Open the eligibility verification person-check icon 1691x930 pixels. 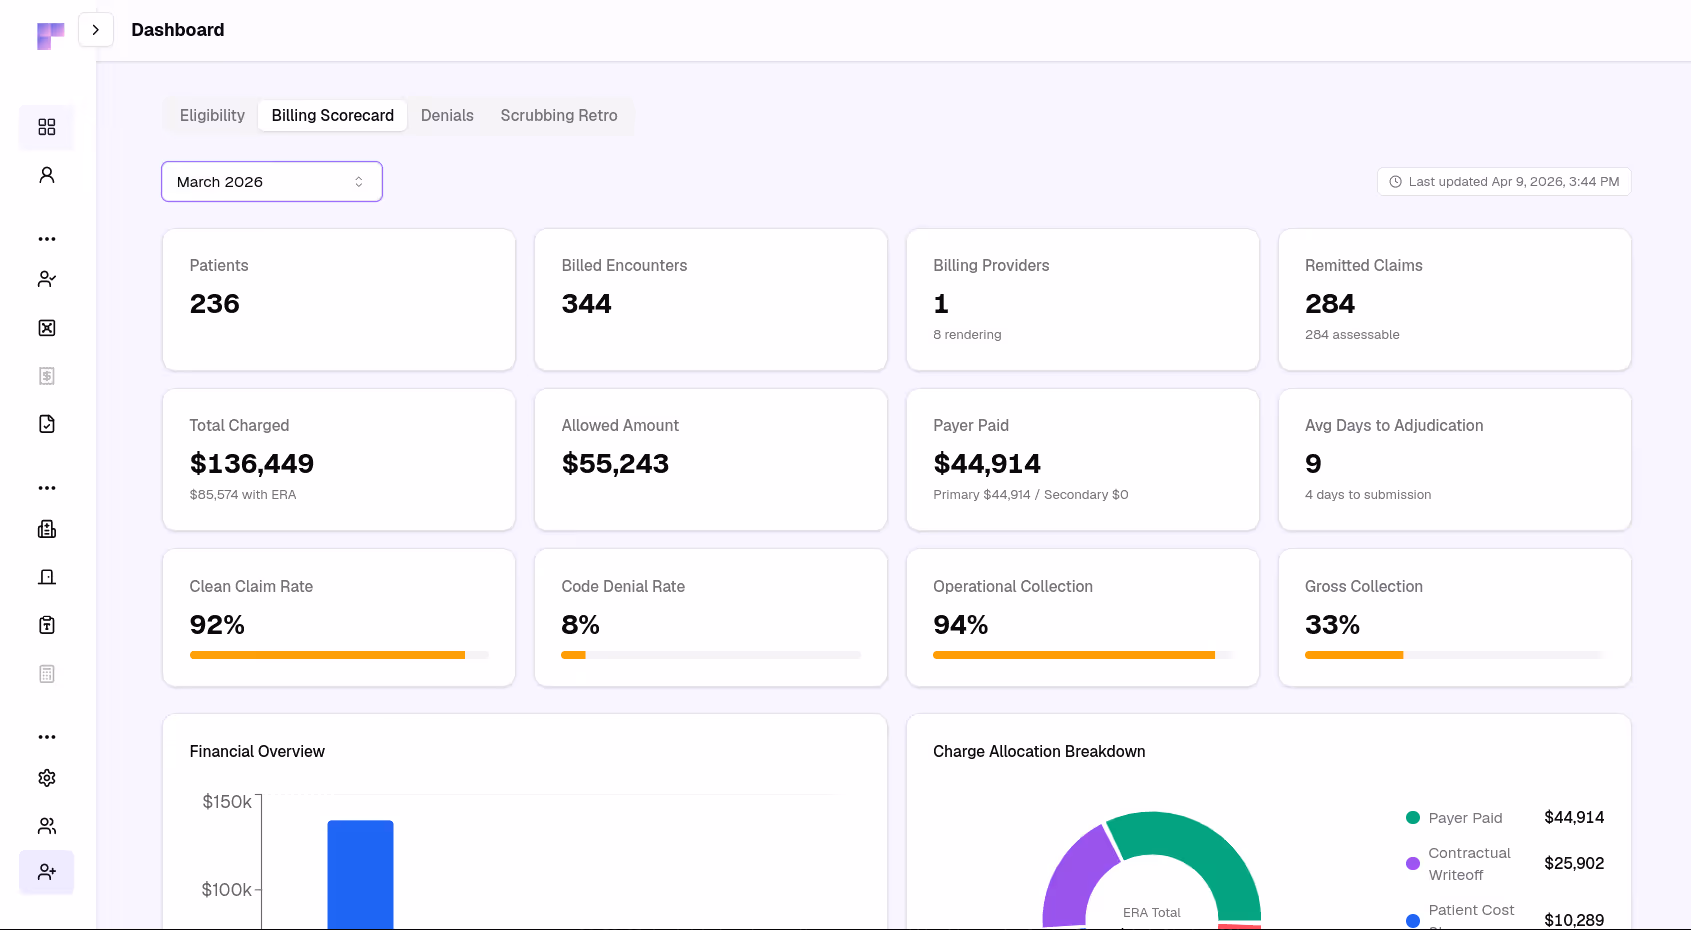click(x=46, y=279)
